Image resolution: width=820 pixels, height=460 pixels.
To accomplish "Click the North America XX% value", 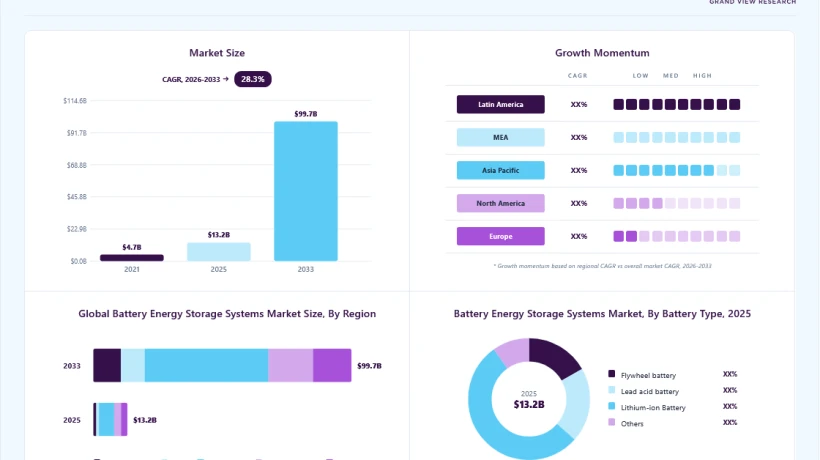I will click(x=579, y=203).
